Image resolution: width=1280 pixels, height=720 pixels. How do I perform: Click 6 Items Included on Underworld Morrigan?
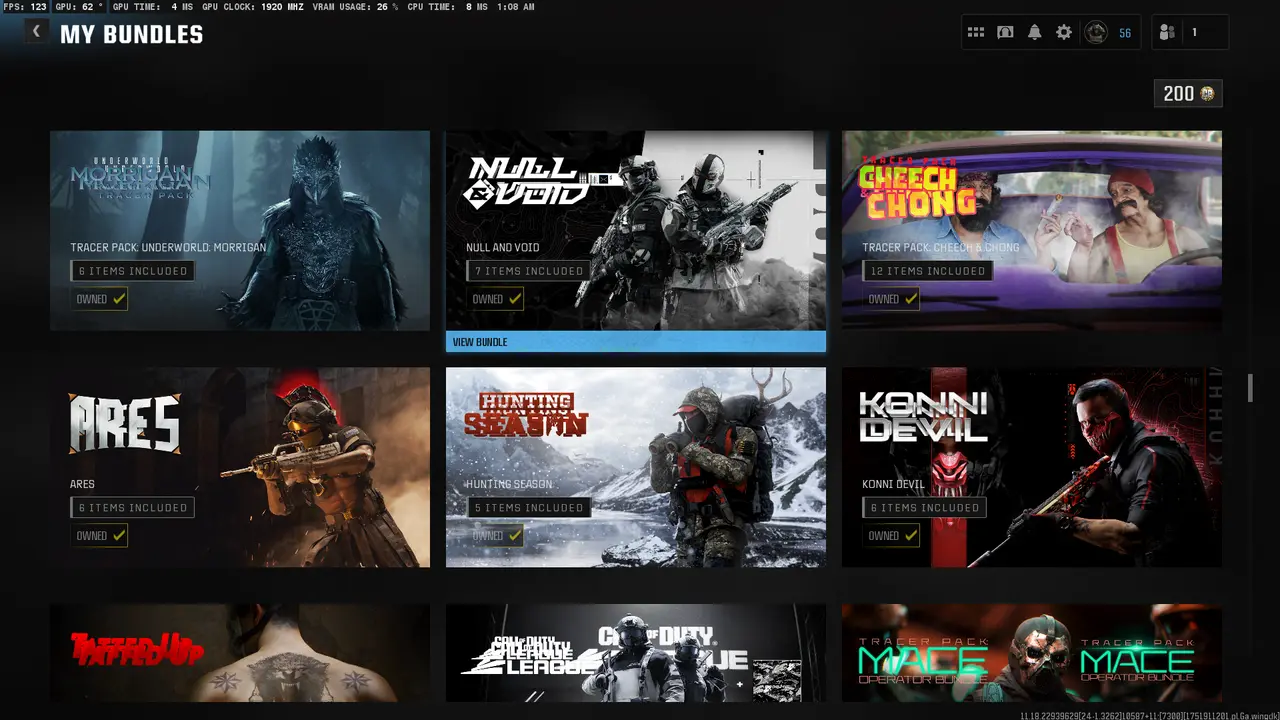coord(133,271)
